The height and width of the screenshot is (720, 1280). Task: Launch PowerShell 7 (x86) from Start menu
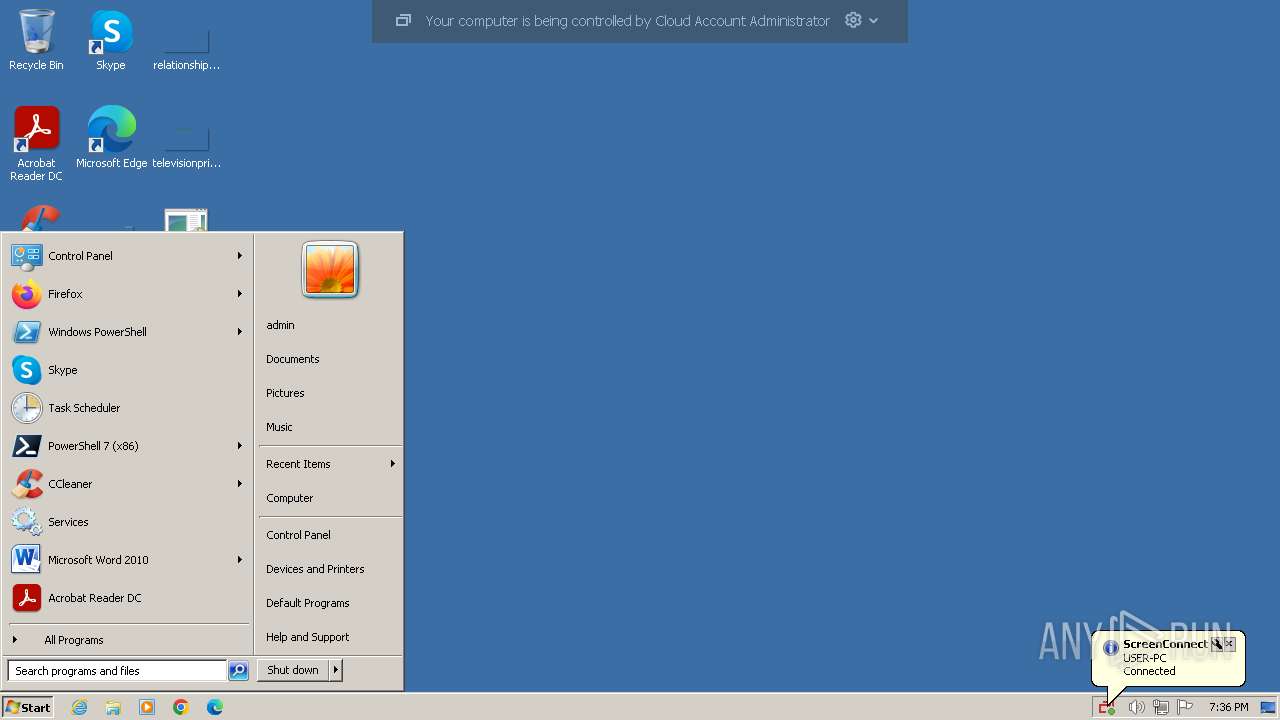pos(127,446)
